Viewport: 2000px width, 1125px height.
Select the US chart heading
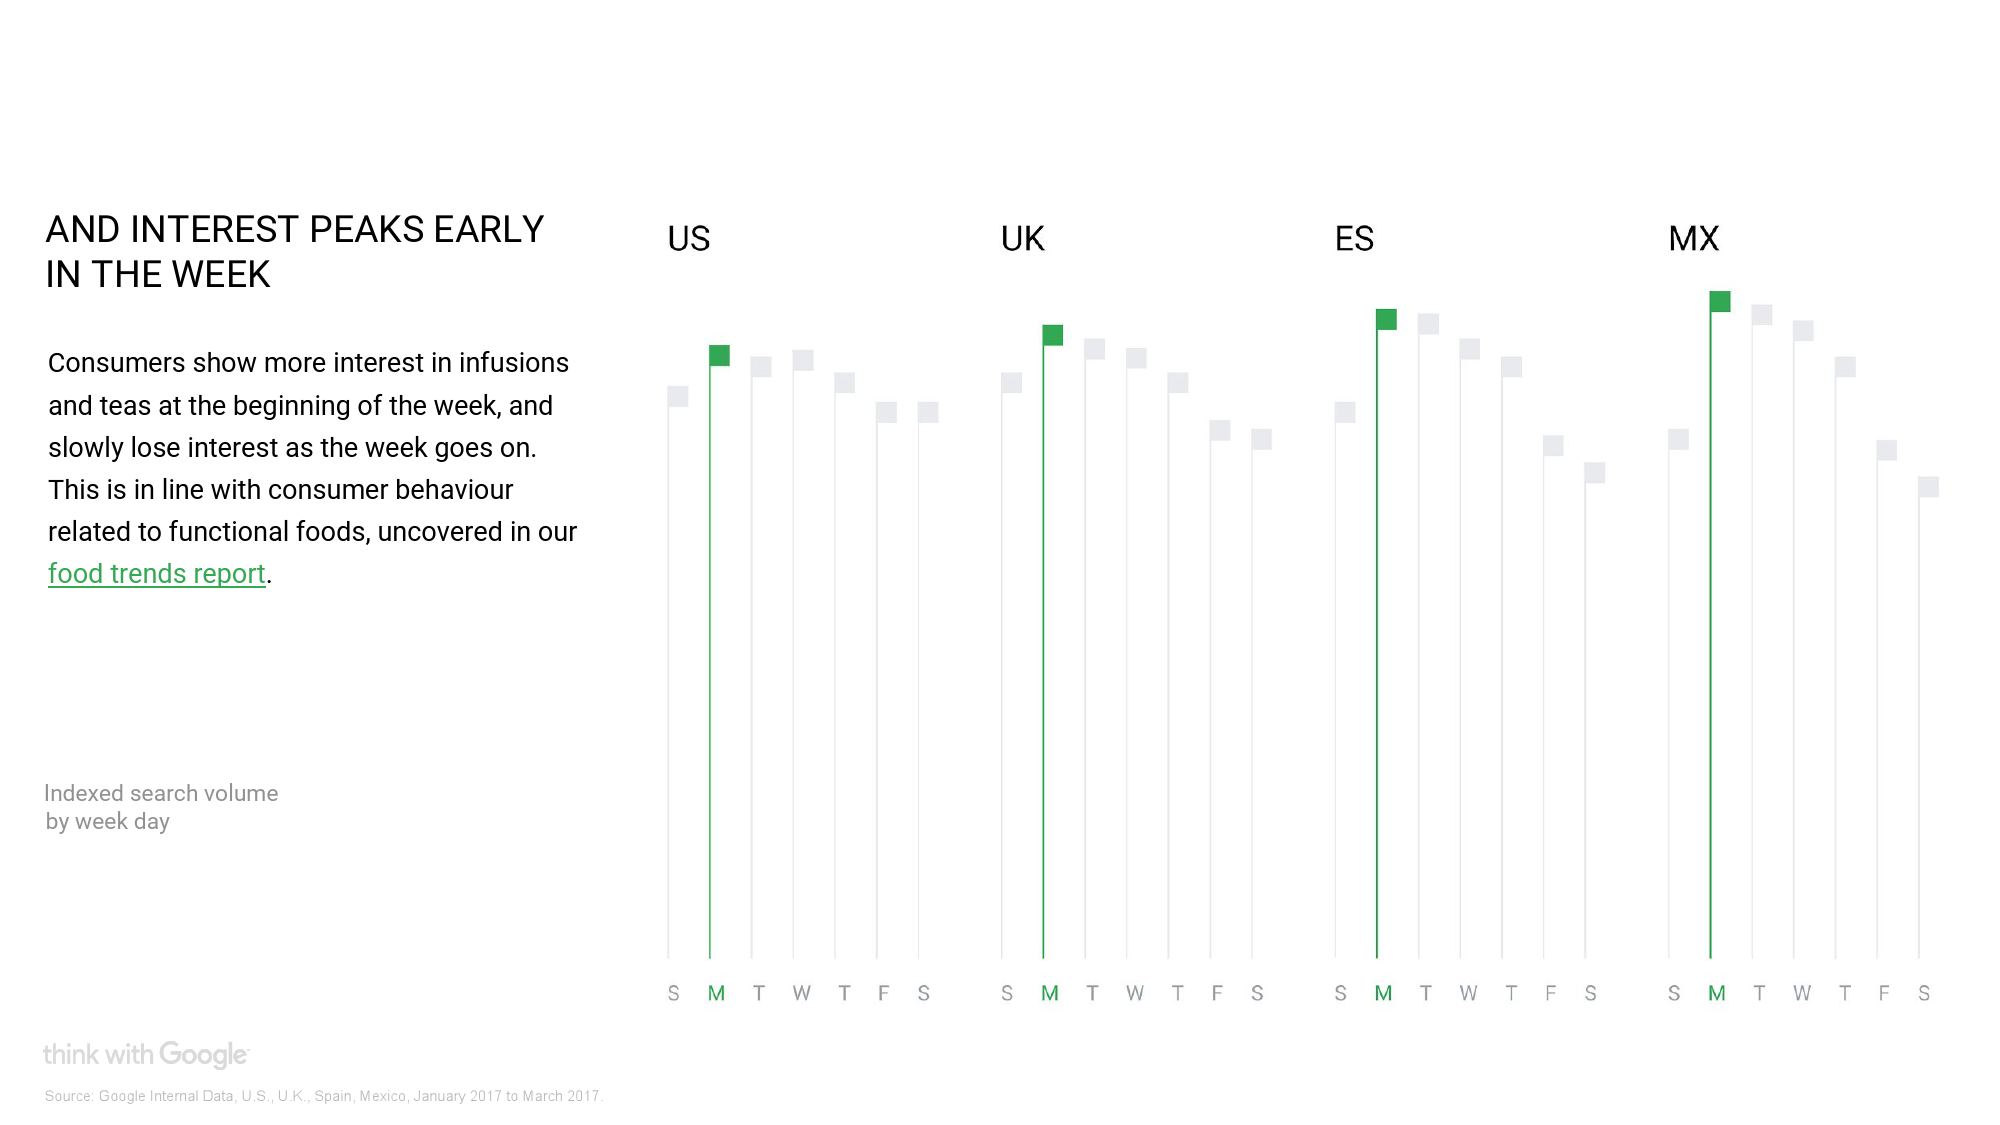tap(689, 239)
